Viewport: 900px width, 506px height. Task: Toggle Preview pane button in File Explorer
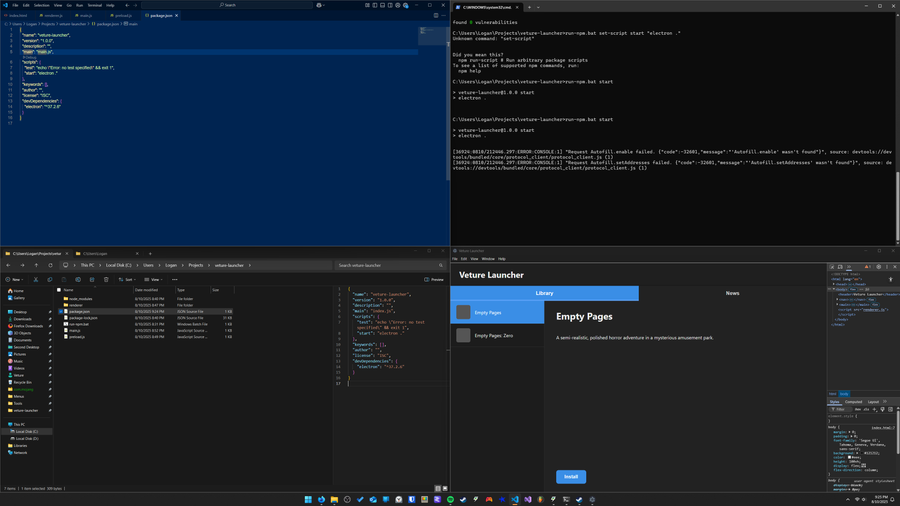point(434,279)
